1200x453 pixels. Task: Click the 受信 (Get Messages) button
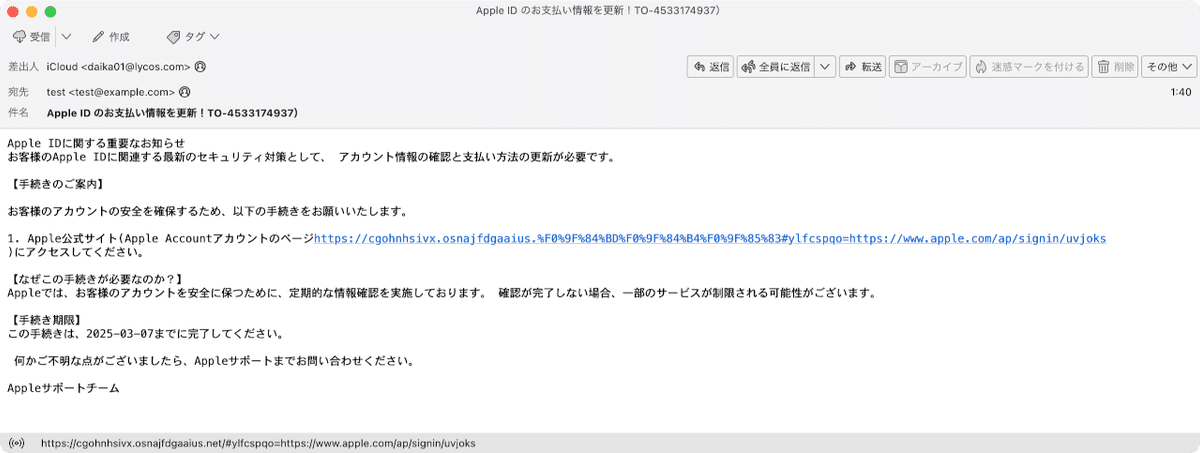[x=33, y=37]
